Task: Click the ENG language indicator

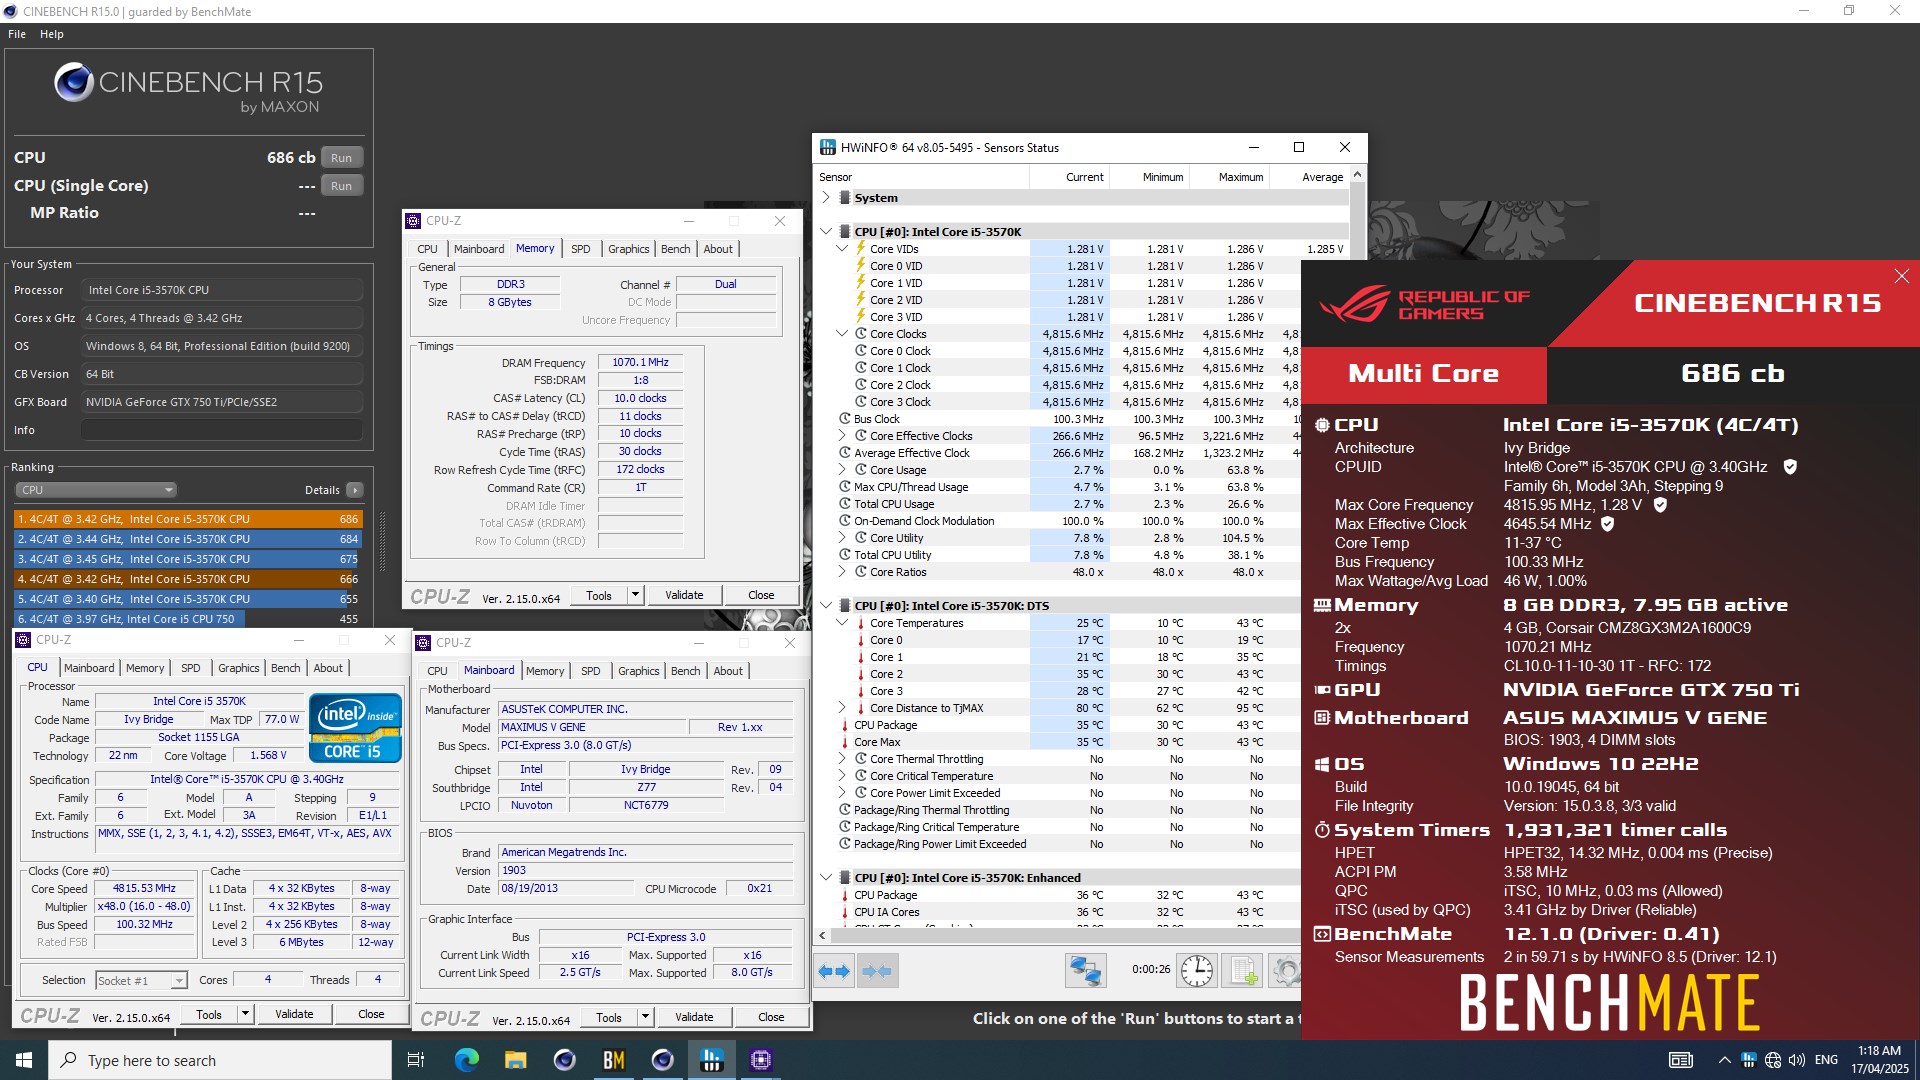Action: pyautogui.click(x=1826, y=1060)
